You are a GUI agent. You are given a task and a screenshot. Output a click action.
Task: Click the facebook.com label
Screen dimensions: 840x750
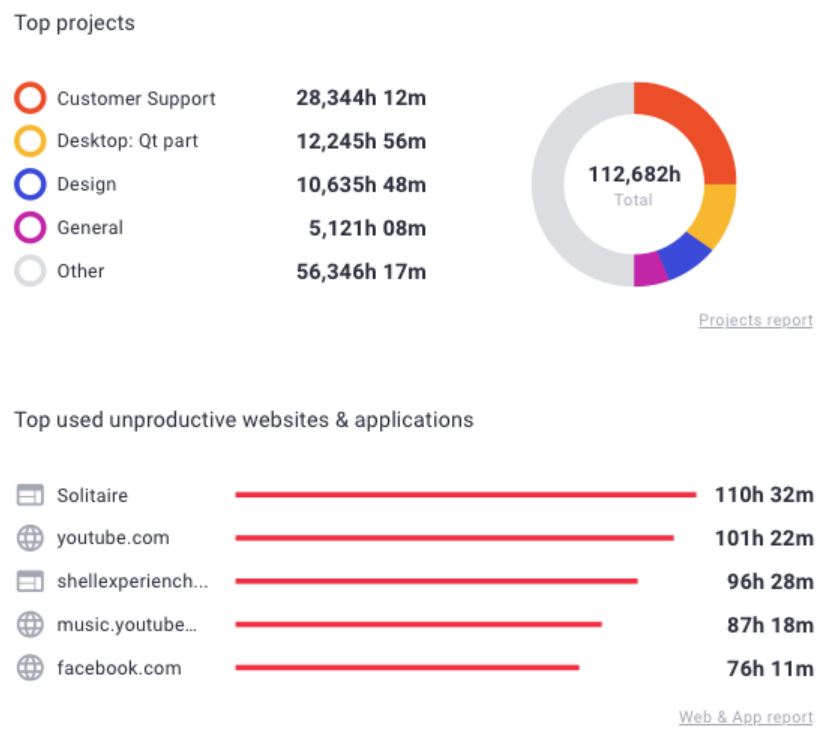click(x=119, y=668)
